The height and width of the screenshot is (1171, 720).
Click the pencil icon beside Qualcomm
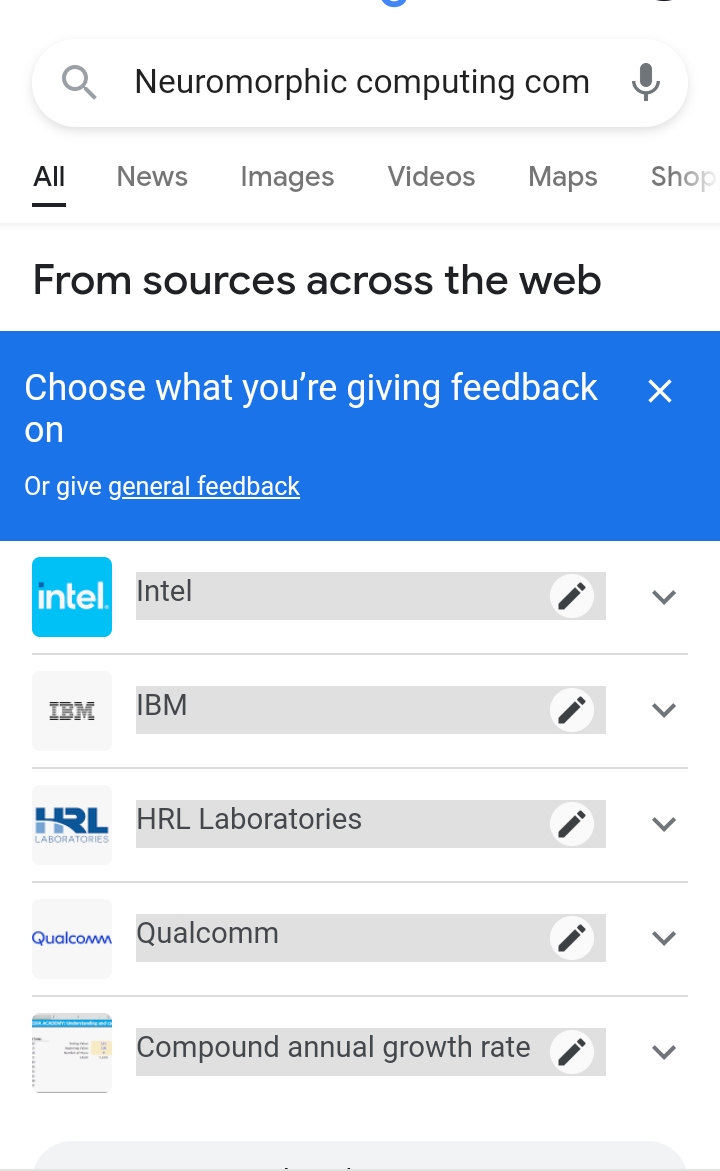click(572, 938)
